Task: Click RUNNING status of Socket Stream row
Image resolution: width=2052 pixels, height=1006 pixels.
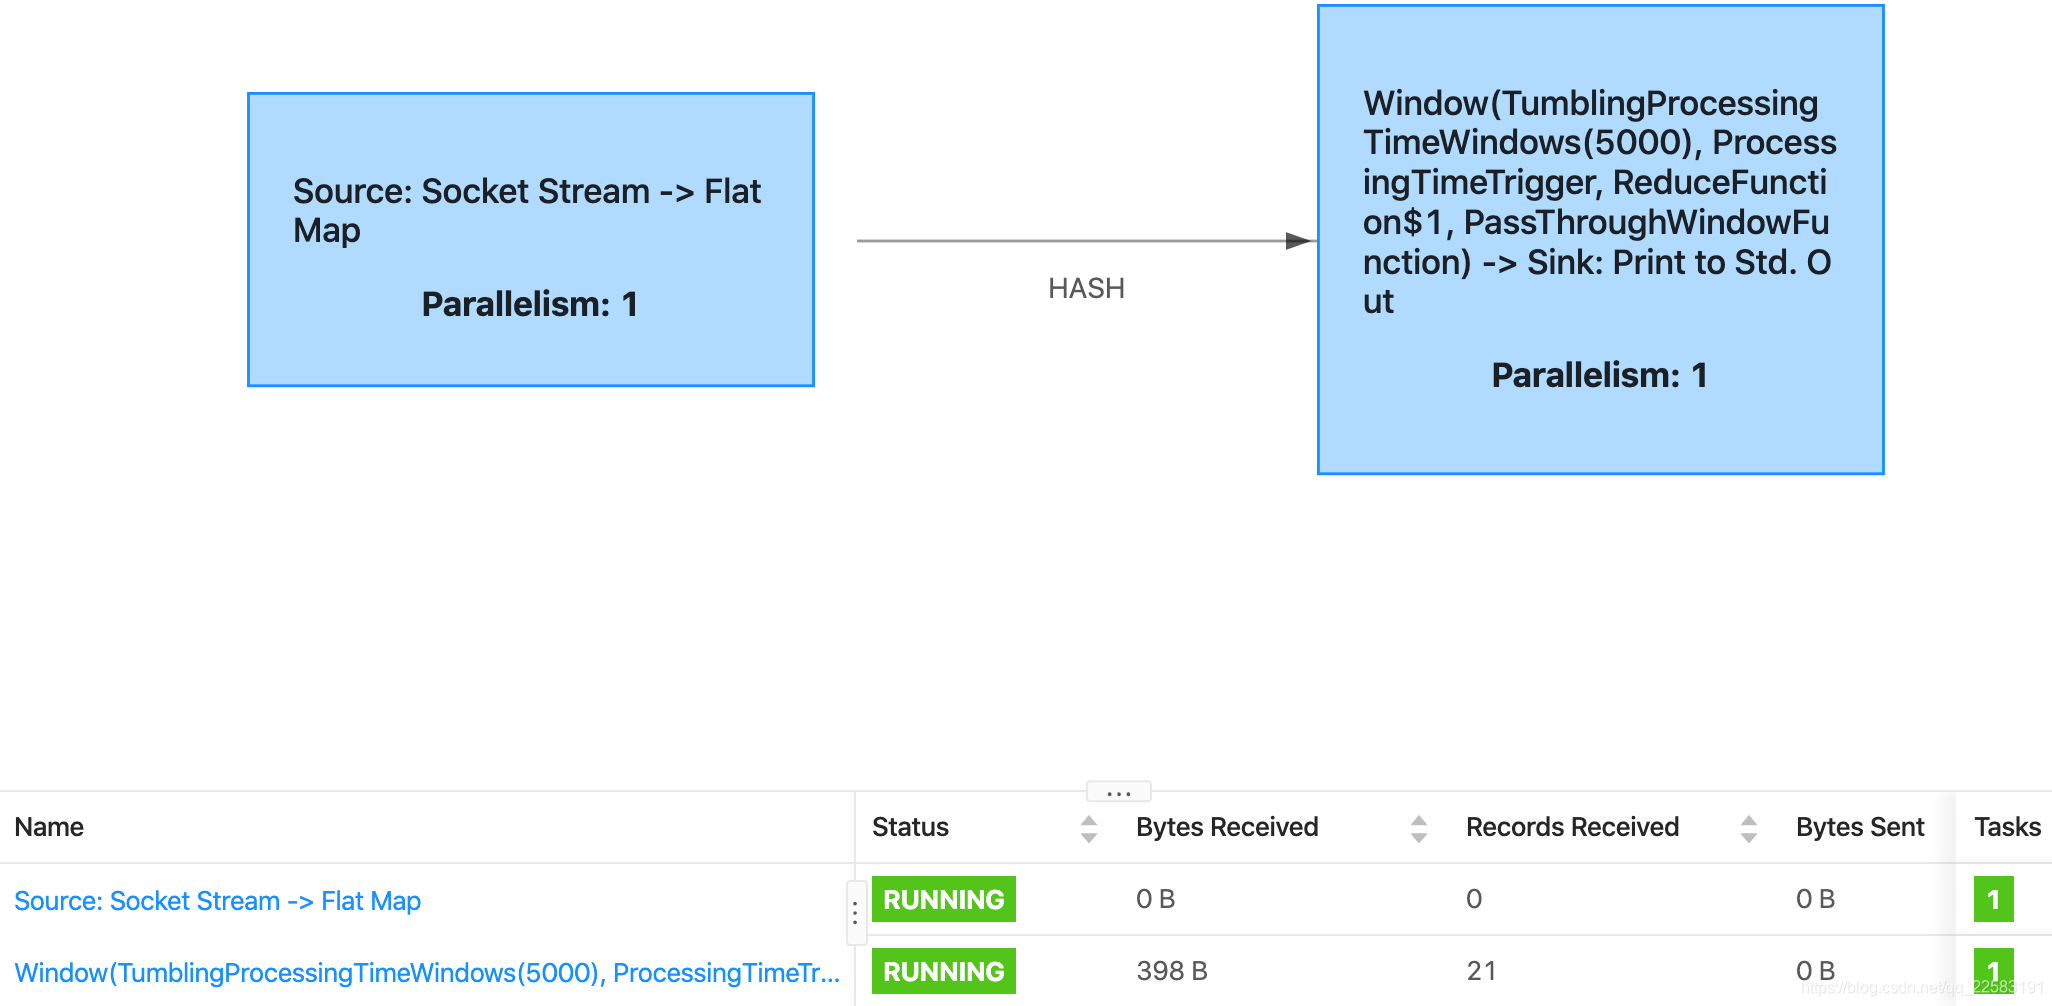Action: (944, 899)
